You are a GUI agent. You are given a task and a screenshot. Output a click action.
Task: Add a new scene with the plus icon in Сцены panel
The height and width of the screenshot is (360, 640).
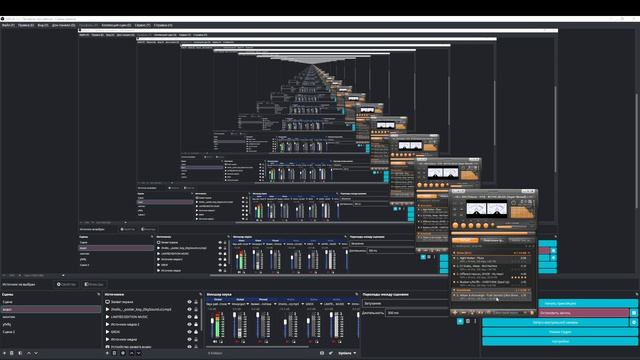click(4, 353)
